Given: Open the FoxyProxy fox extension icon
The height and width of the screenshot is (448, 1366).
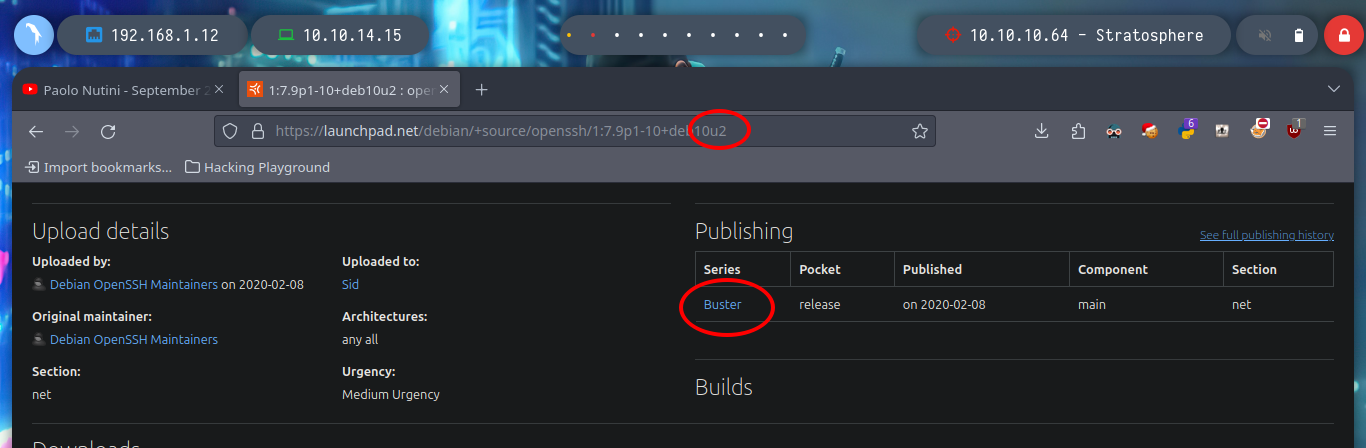Looking at the screenshot, I should pos(1258,130).
